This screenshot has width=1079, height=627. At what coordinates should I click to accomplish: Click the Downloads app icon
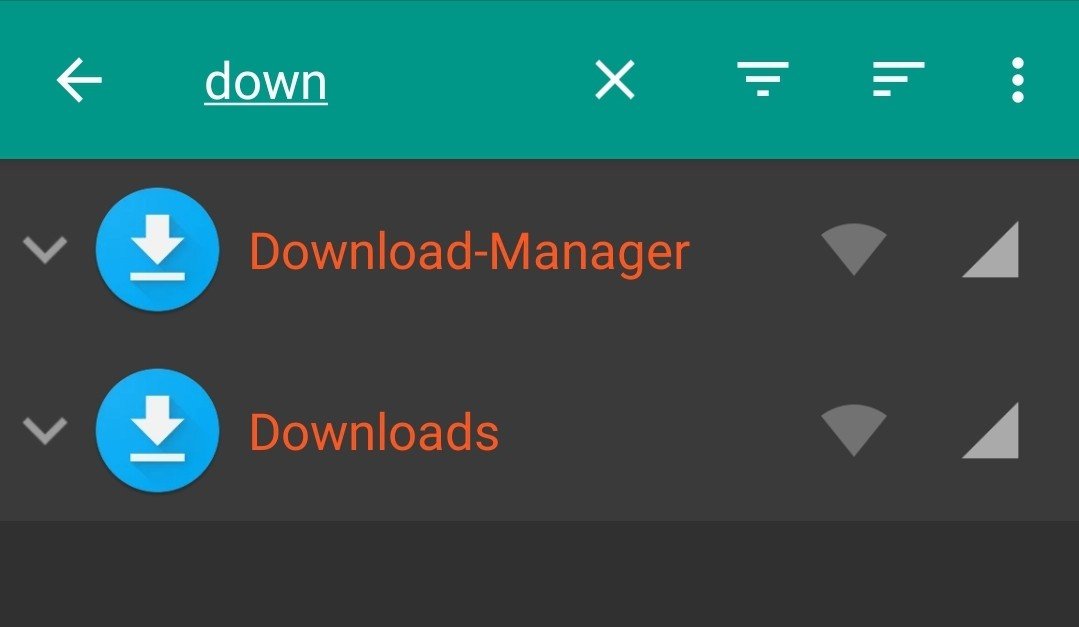pyautogui.click(x=158, y=430)
